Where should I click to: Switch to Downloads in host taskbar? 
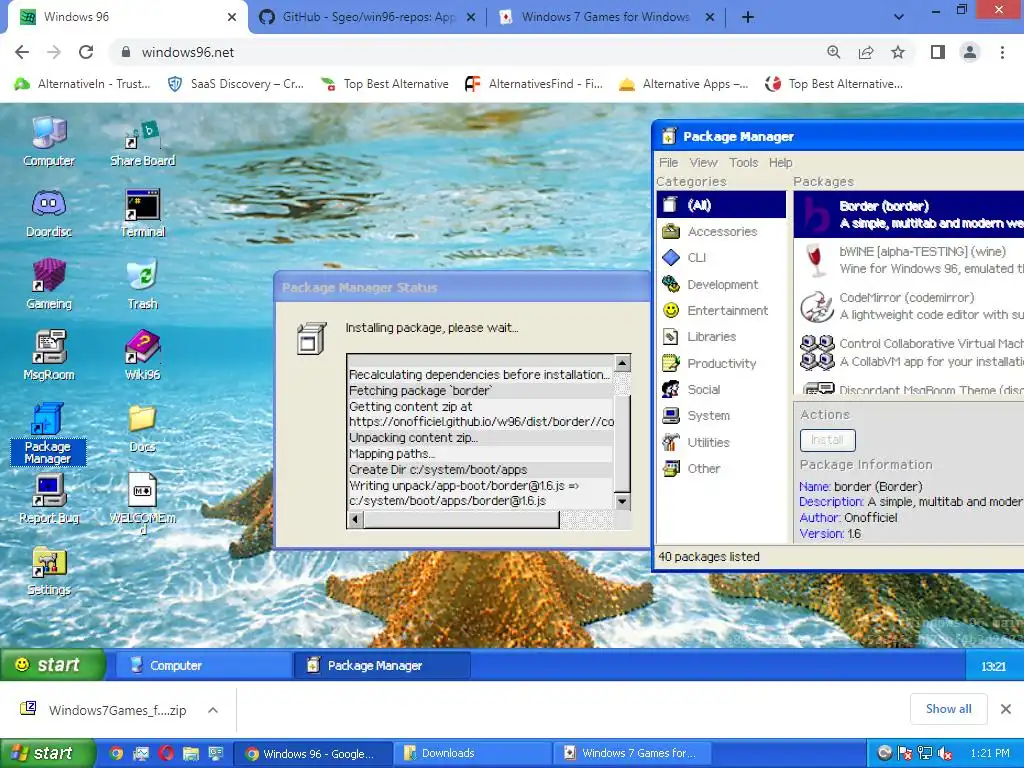pyautogui.click(x=474, y=754)
